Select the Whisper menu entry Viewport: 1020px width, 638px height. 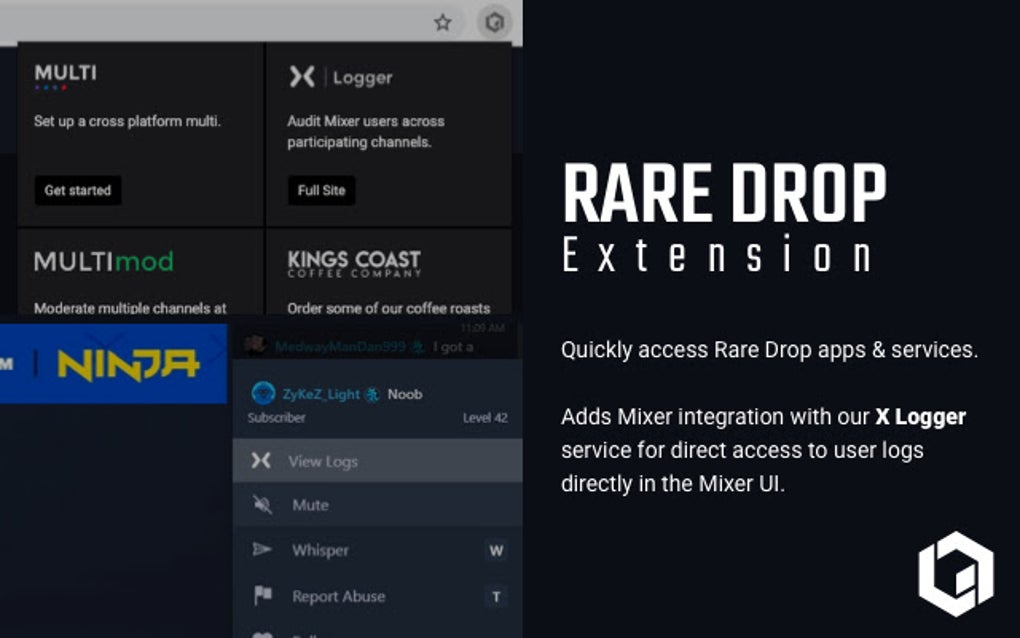point(377,550)
